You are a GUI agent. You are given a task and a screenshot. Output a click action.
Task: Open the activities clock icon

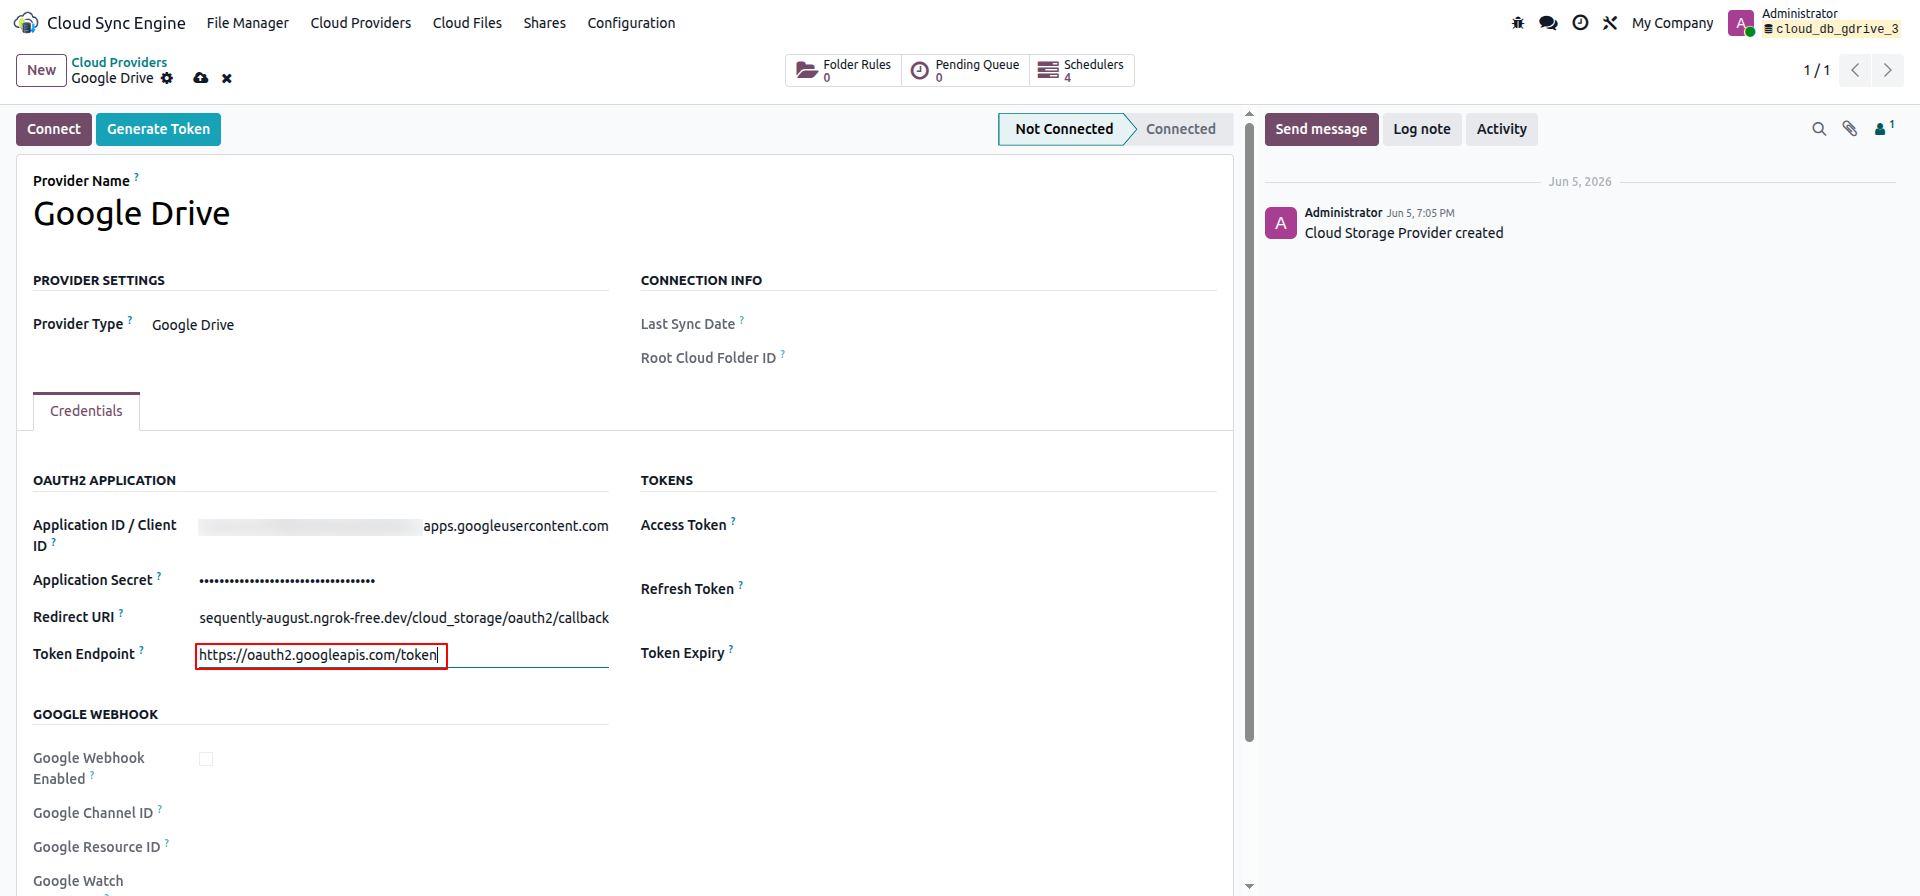(1580, 23)
